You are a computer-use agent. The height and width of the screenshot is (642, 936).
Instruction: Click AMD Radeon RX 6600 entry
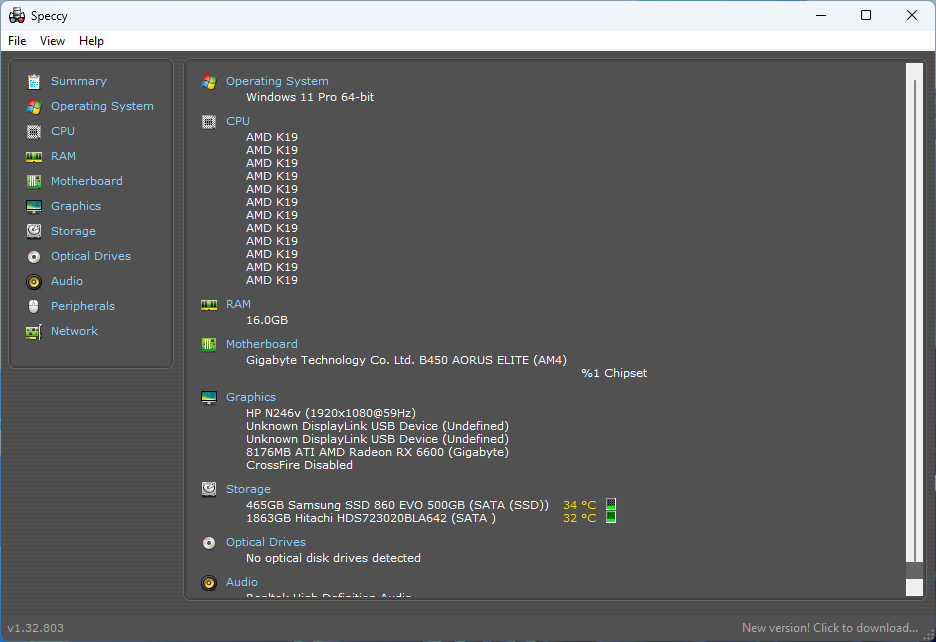377,452
